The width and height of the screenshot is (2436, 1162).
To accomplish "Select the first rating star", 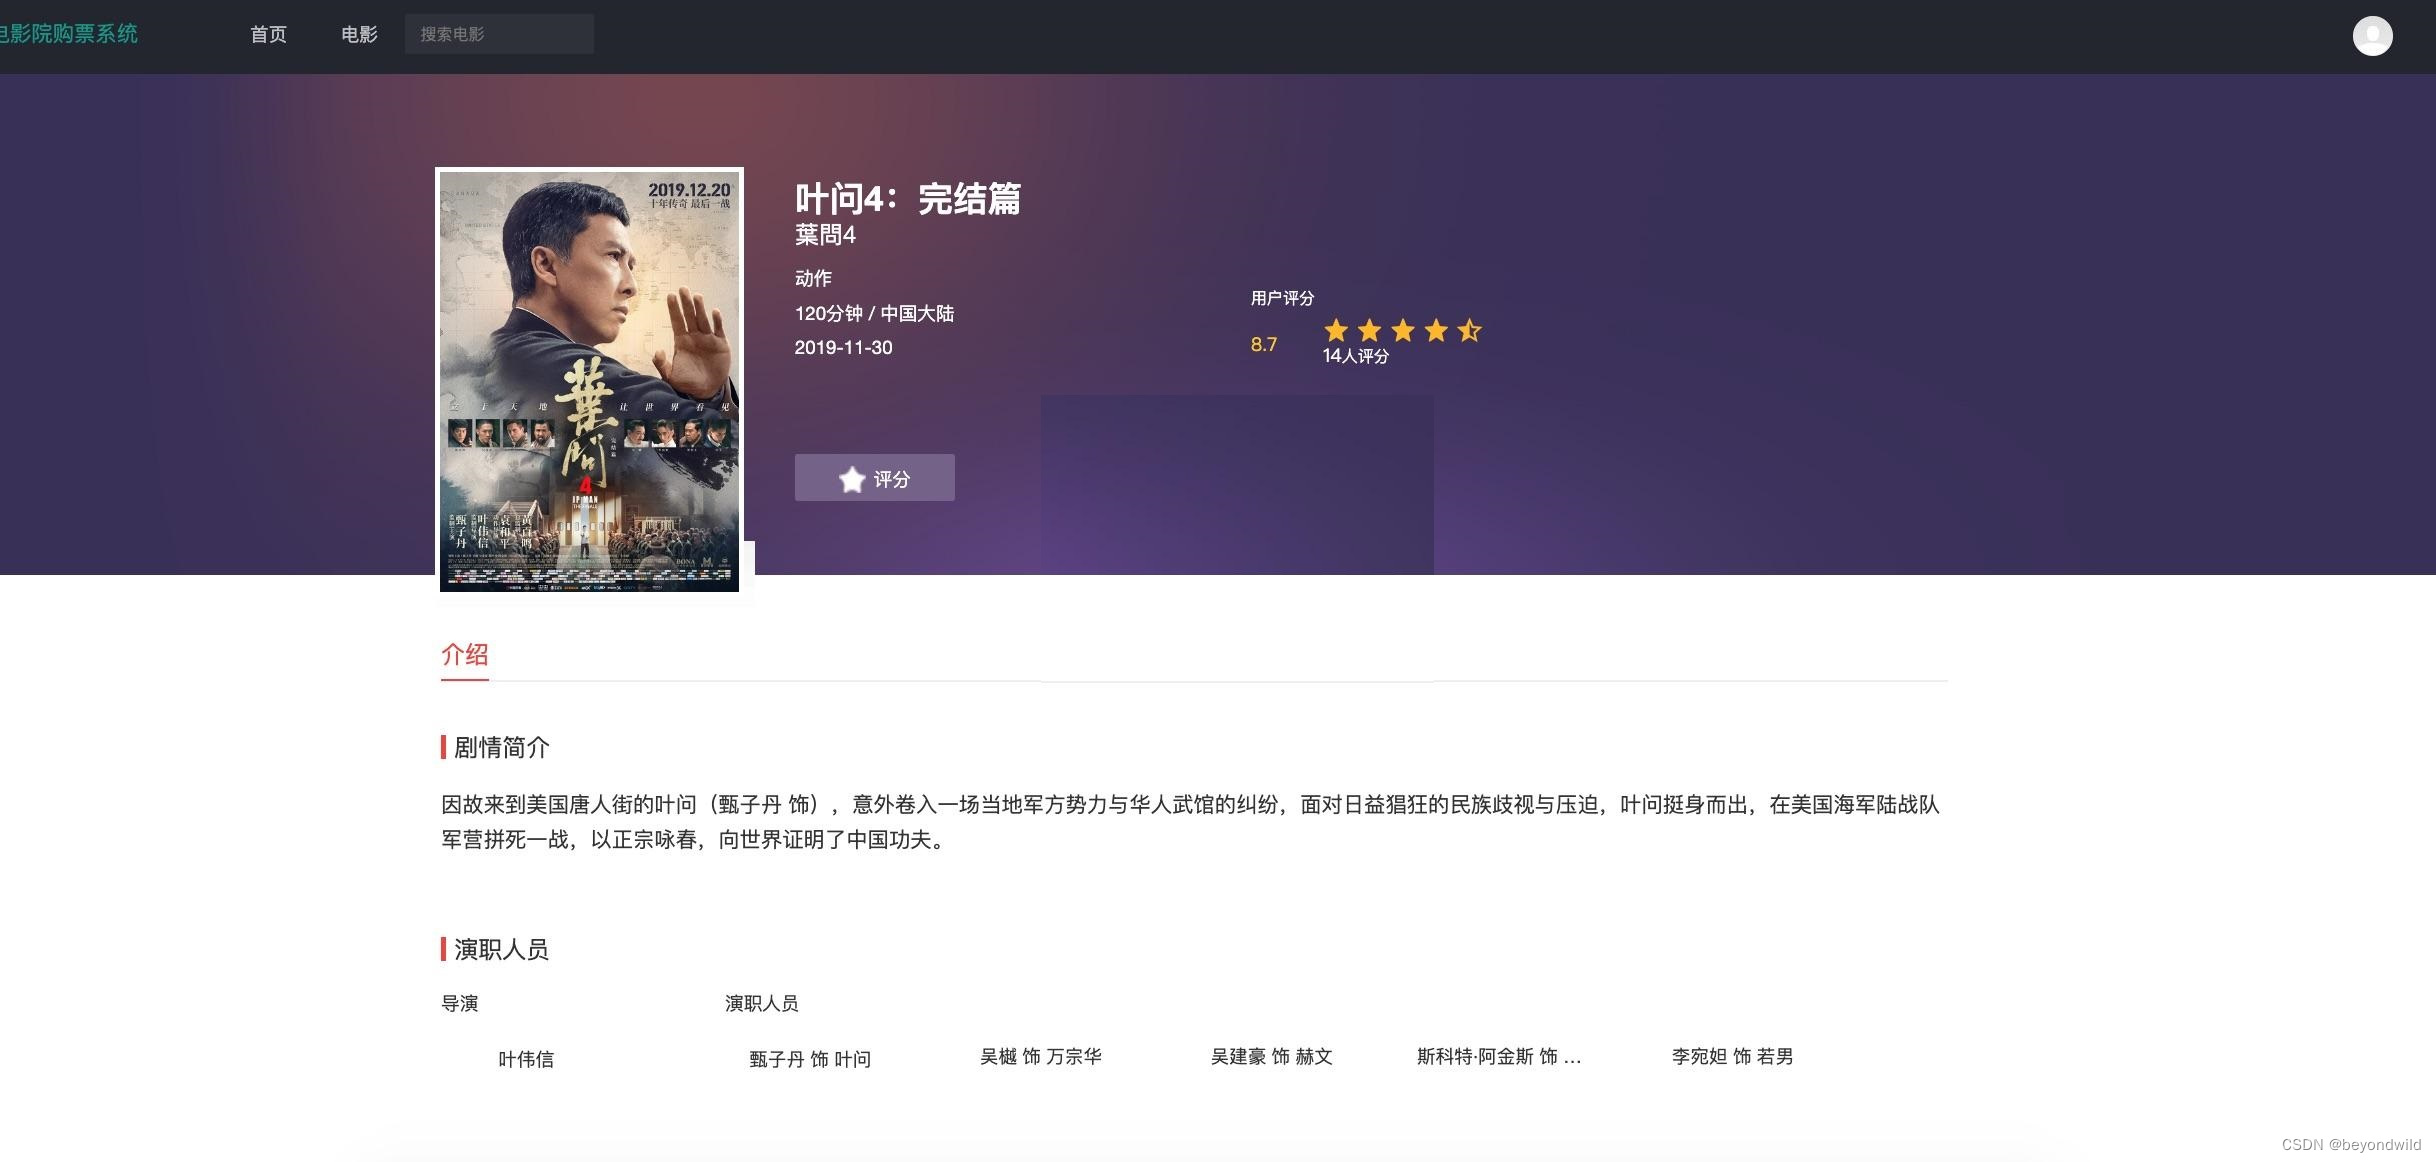I will (1336, 330).
